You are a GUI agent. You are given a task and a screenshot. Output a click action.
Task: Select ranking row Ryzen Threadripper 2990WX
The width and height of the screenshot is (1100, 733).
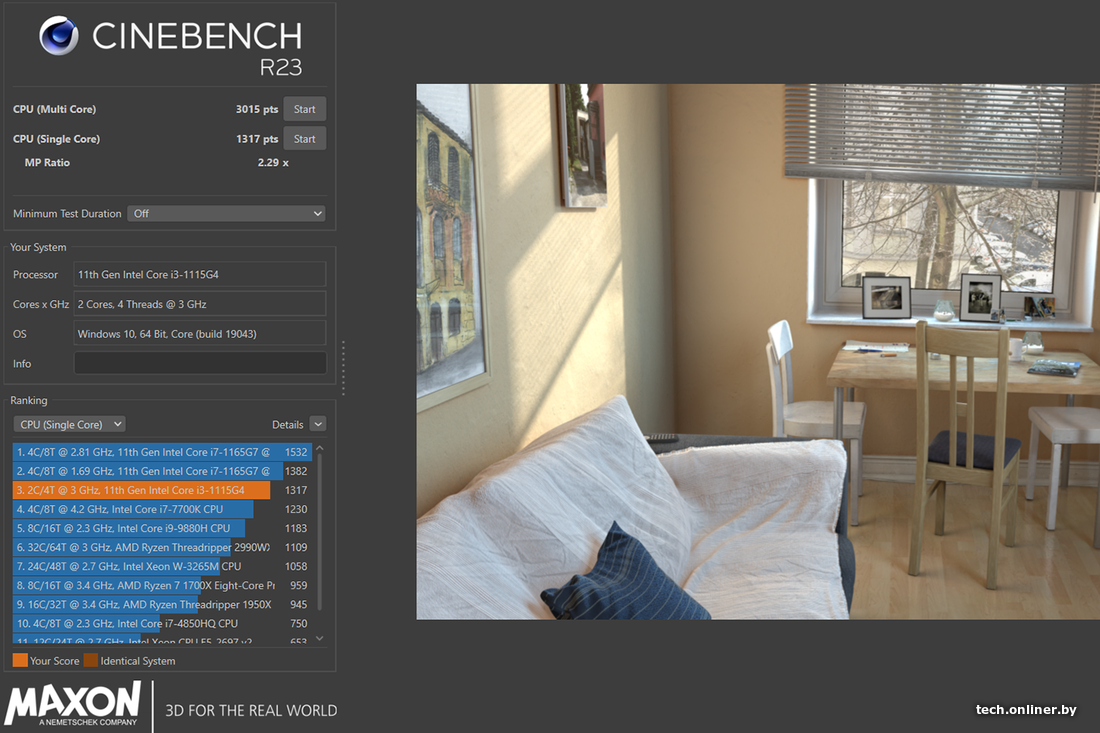click(162, 547)
